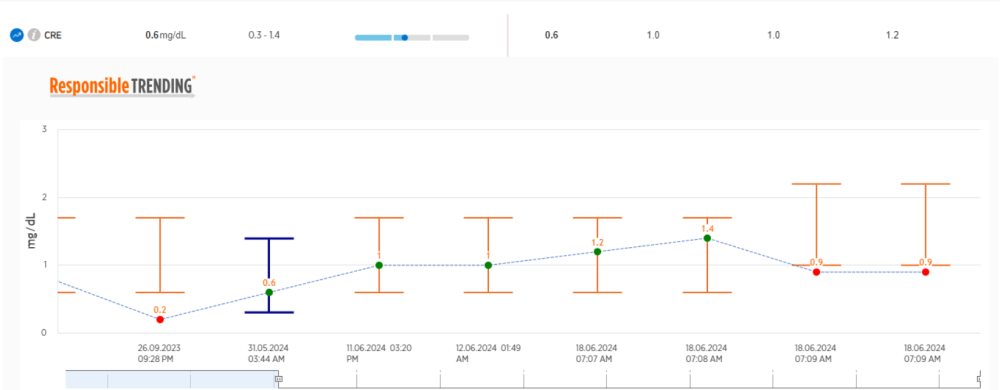The width and height of the screenshot is (1000, 390).
Task: Click the blue dot on the CRE range bar
Action: (404, 38)
